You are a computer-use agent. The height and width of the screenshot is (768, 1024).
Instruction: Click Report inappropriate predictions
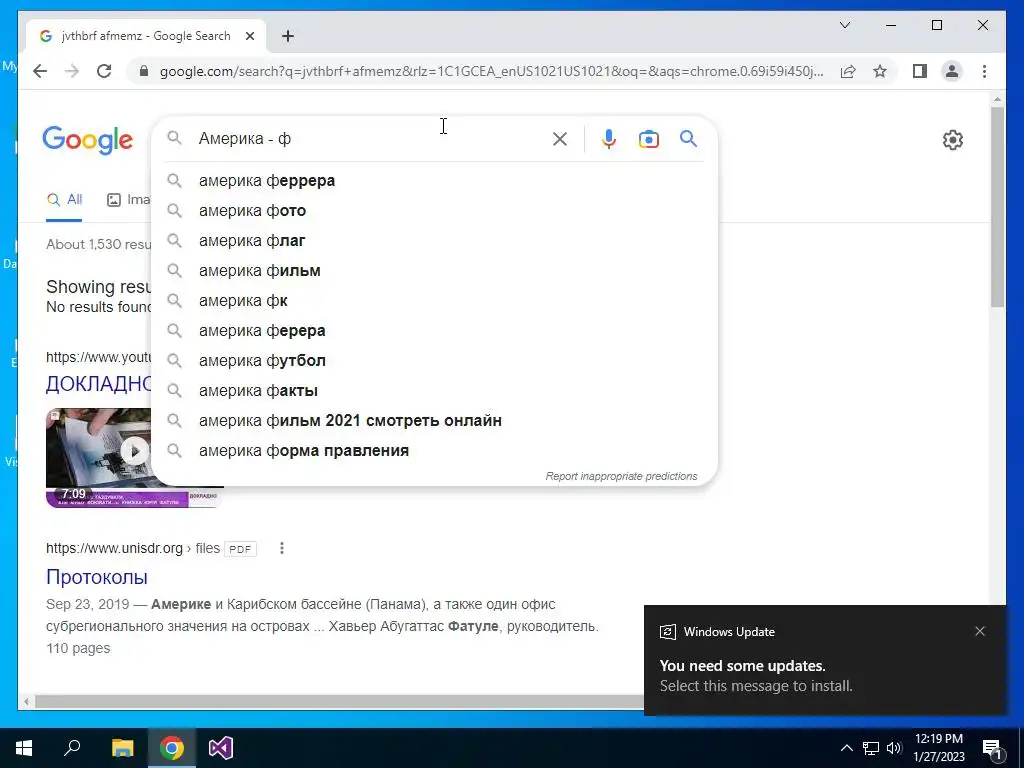pos(621,476)
